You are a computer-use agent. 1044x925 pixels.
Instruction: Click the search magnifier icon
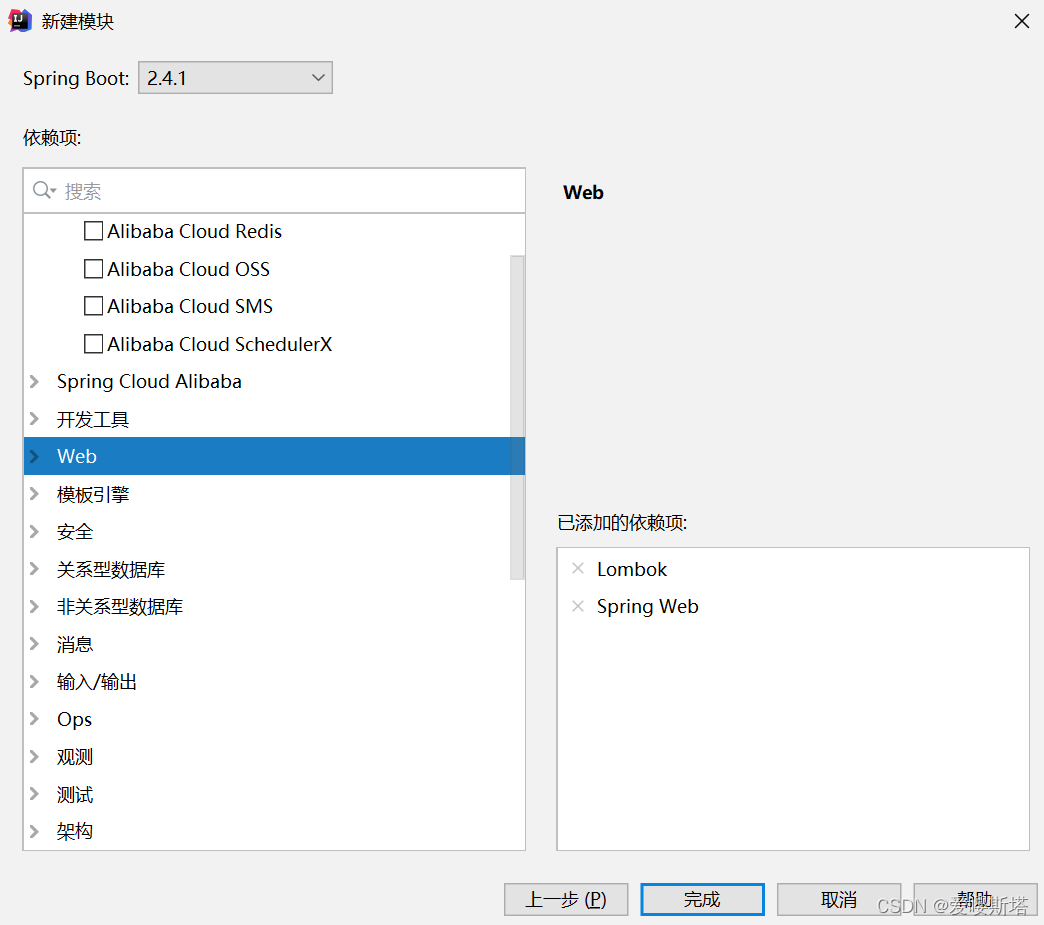point(44,190)
